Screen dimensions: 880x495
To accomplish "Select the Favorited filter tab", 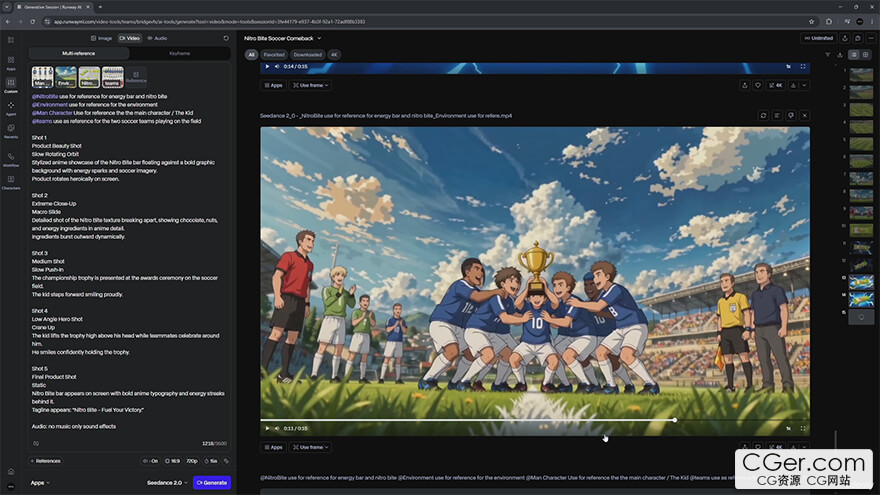I will (274, 55).
